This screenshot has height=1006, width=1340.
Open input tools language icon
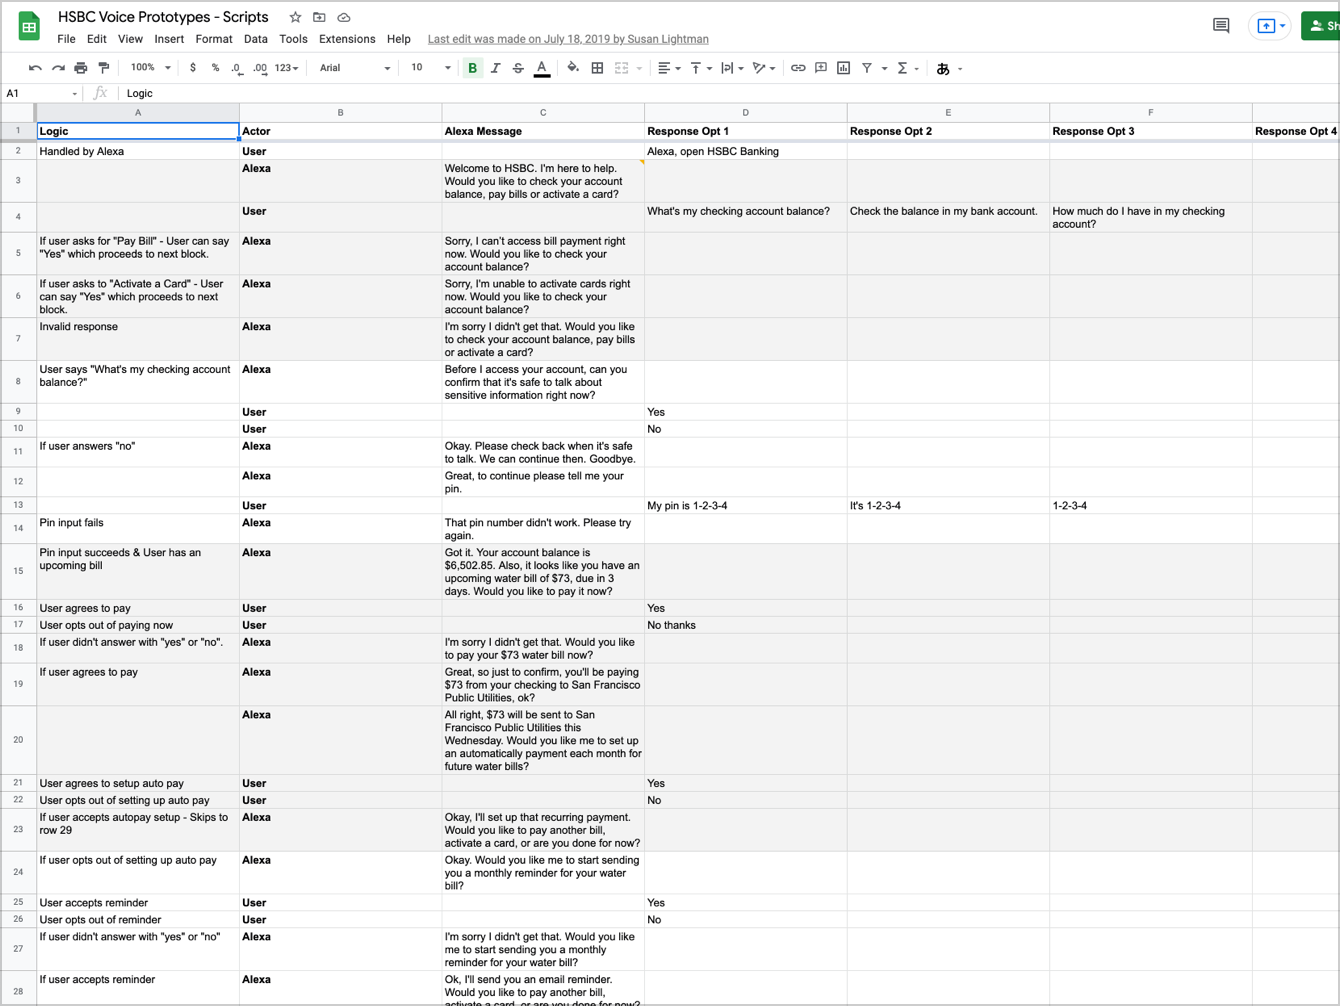point(943,69)
